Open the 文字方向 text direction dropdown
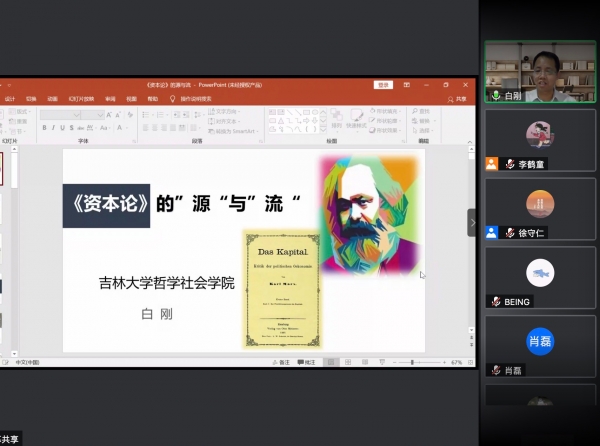This screenshot has height=446, width=600. 224,111
